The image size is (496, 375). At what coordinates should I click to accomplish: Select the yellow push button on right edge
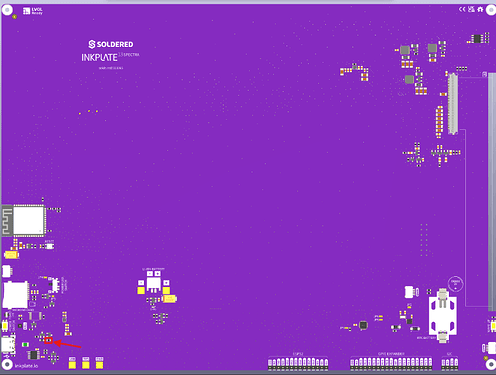point(493,326)
